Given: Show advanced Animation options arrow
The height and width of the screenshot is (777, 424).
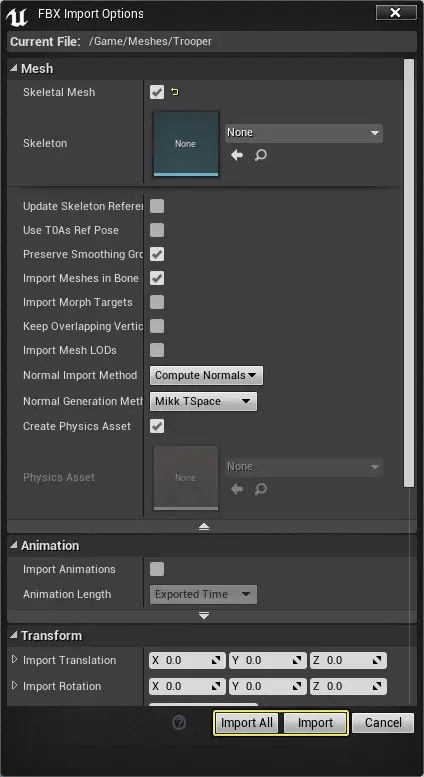Looking at the screenshot, I should pyautogui.click(x=204, y=616).
